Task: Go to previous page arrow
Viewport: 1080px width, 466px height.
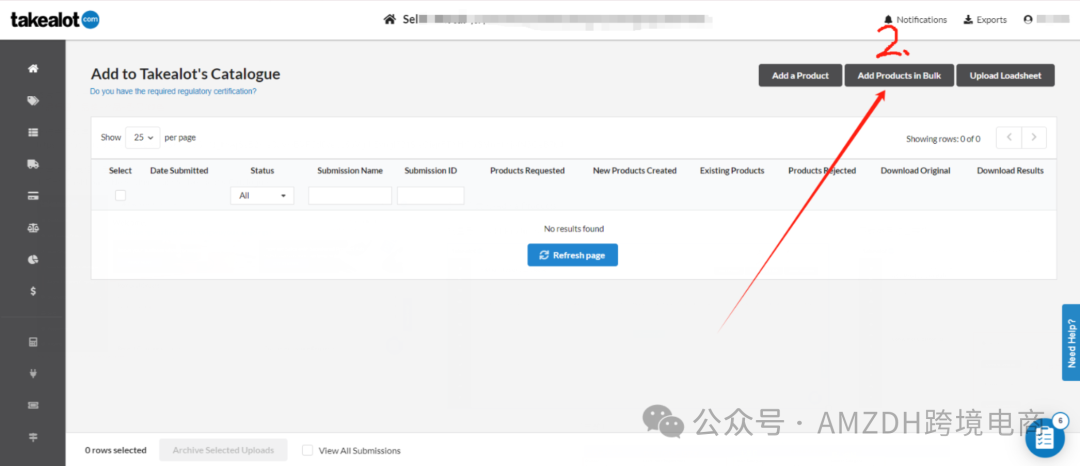Action: tap(1009, 138)
